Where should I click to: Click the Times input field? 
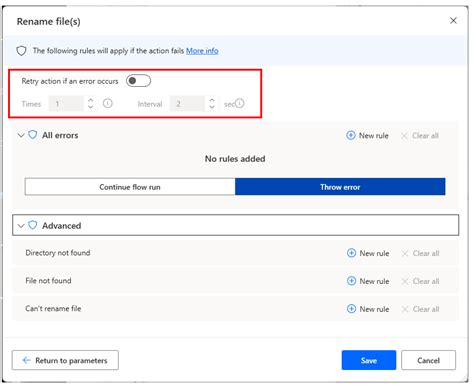[66, 104]
